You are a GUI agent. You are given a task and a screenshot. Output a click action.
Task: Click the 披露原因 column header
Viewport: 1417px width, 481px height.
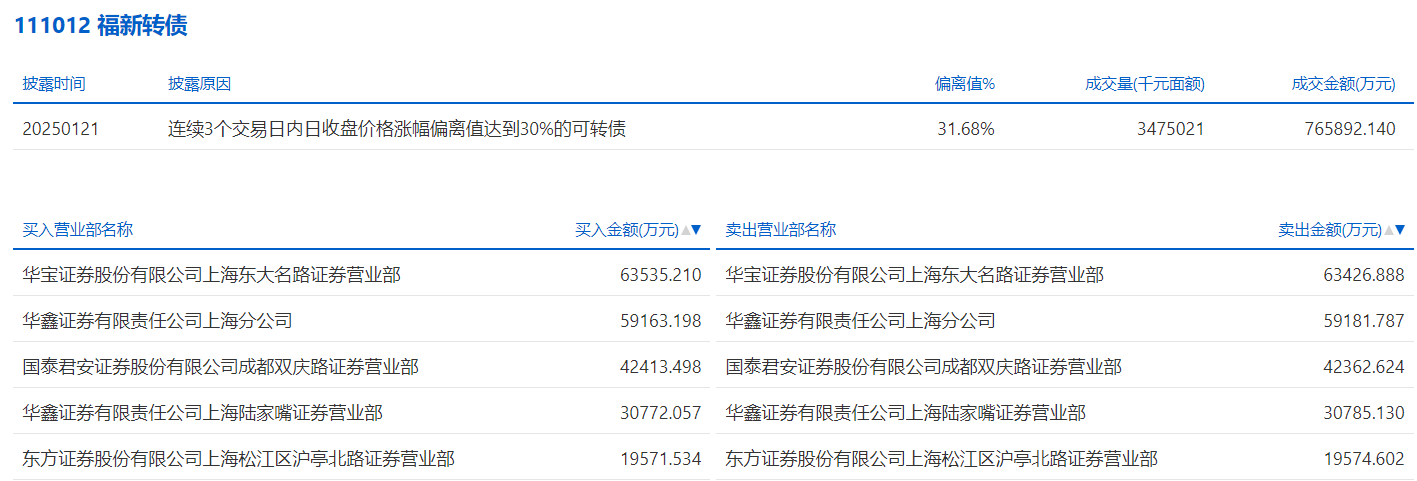pos(199,84)
